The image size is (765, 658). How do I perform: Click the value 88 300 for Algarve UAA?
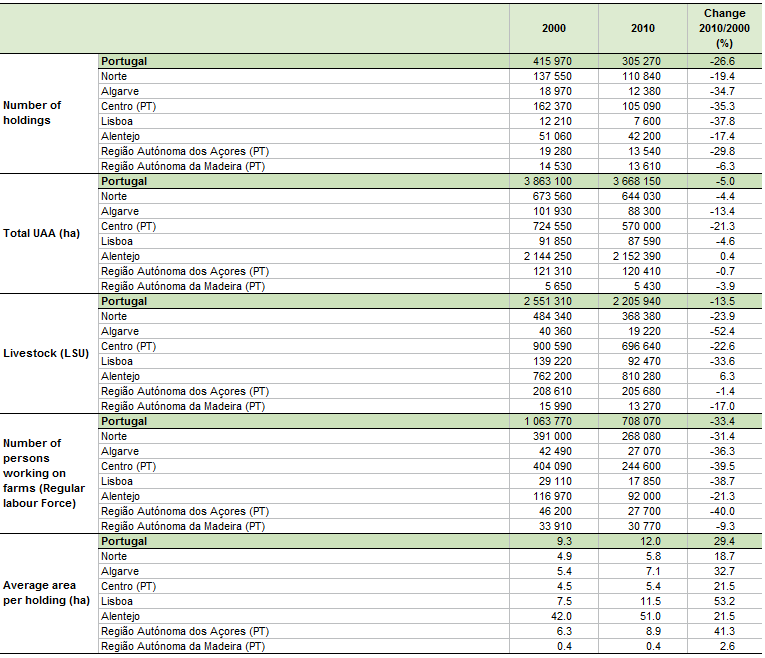tap(644, 212)
